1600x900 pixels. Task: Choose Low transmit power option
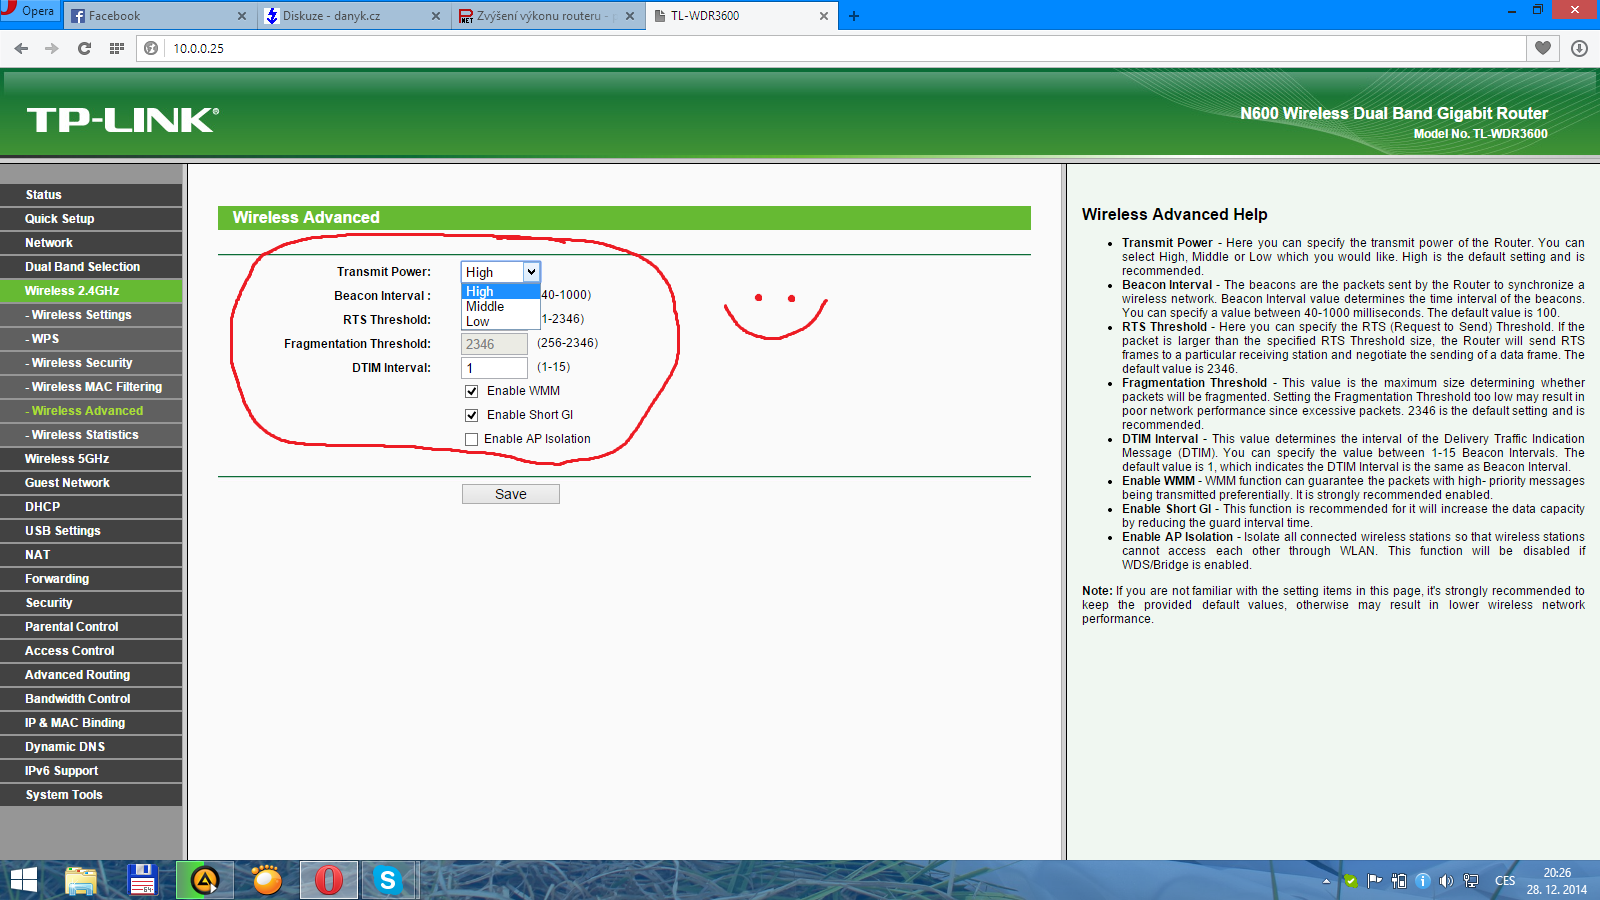point(500,321)
